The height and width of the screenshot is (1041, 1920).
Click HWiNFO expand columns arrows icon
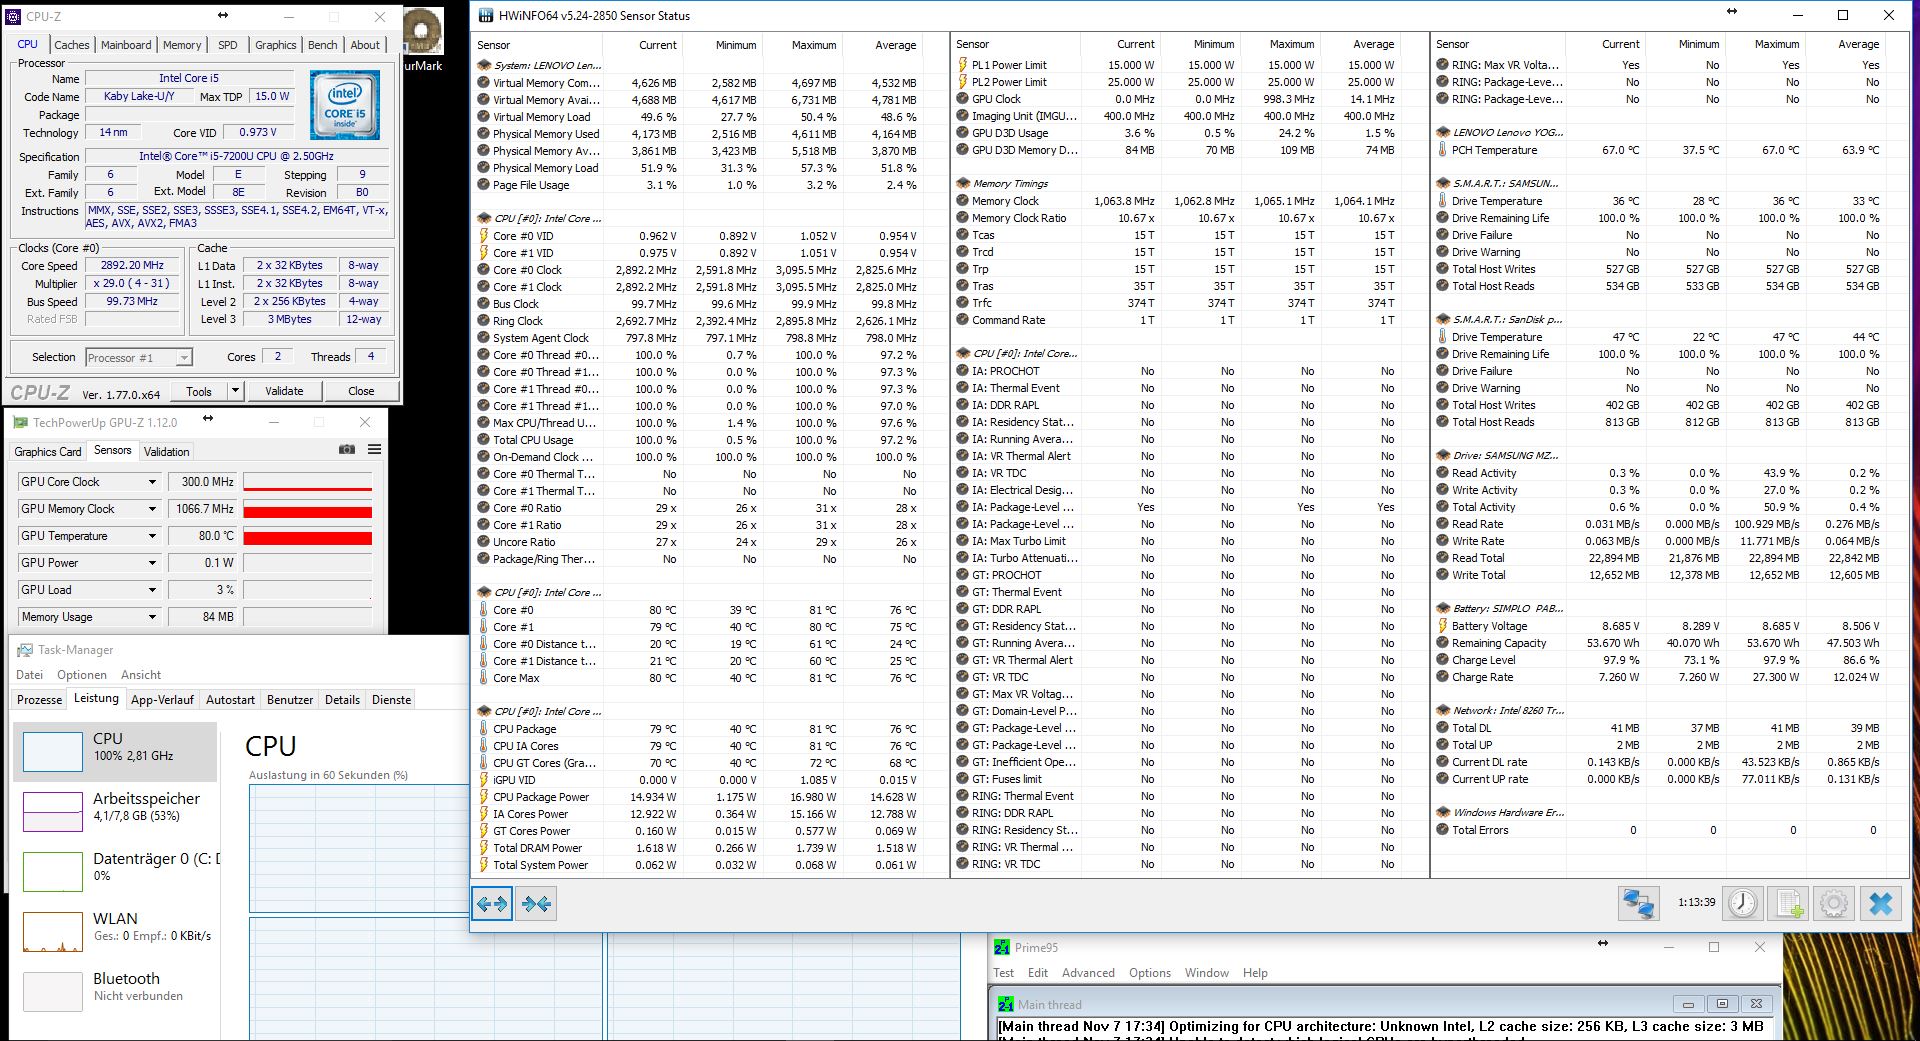coord(492,904)
